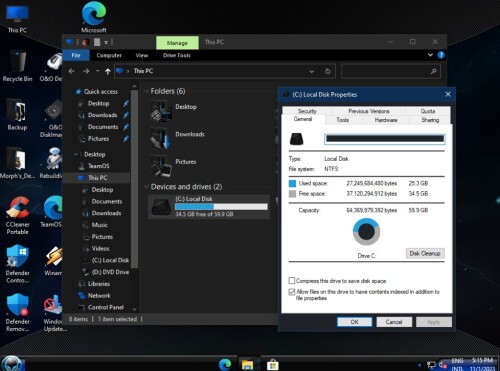Click the Windows Start button on the taskbar
This screenshot has height=371, width=500.
click(13, 363)
